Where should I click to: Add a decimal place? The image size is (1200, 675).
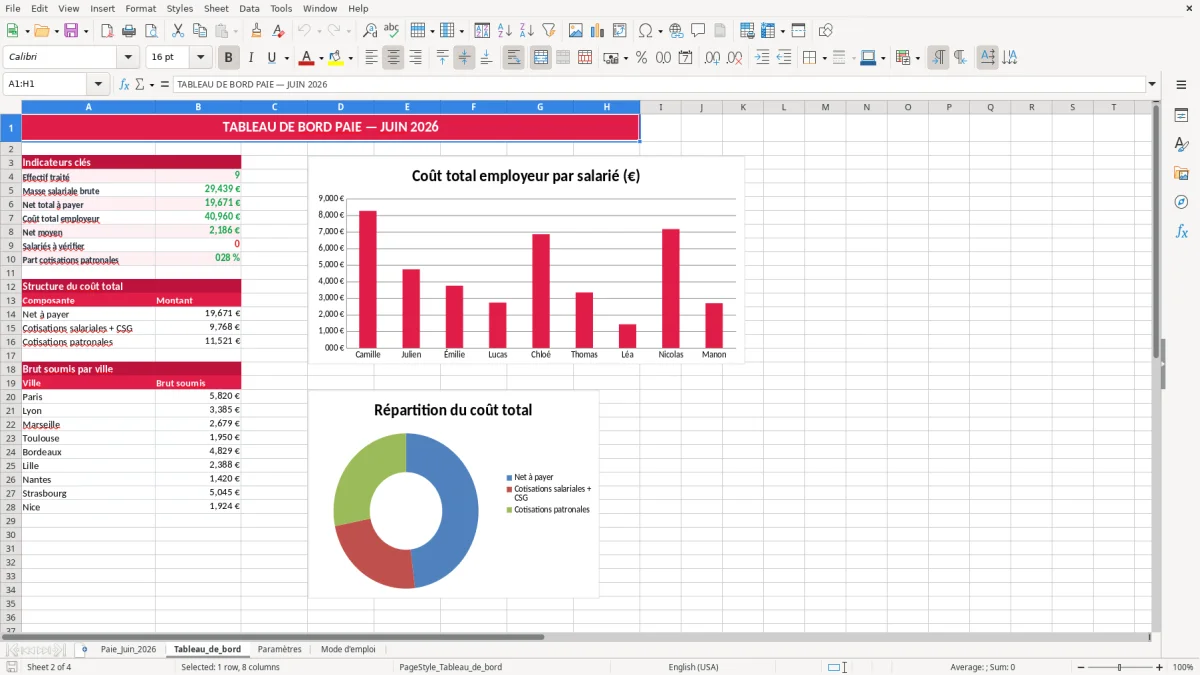pos(712,58)
